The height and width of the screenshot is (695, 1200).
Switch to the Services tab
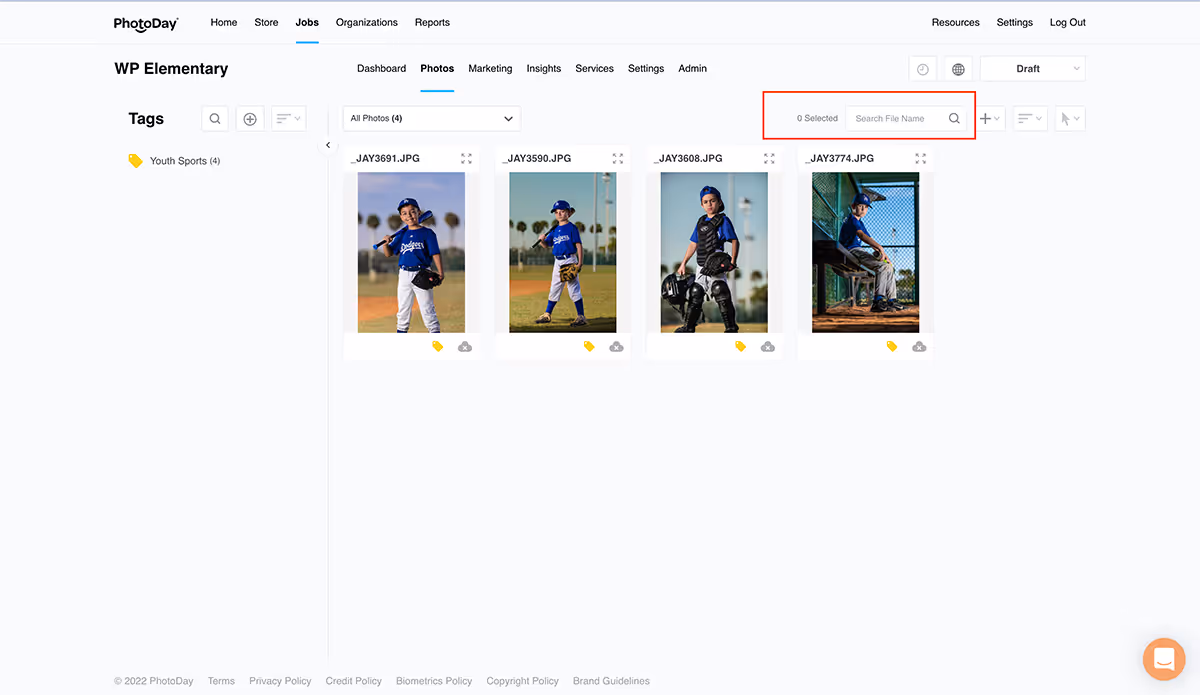click(594, 69)
